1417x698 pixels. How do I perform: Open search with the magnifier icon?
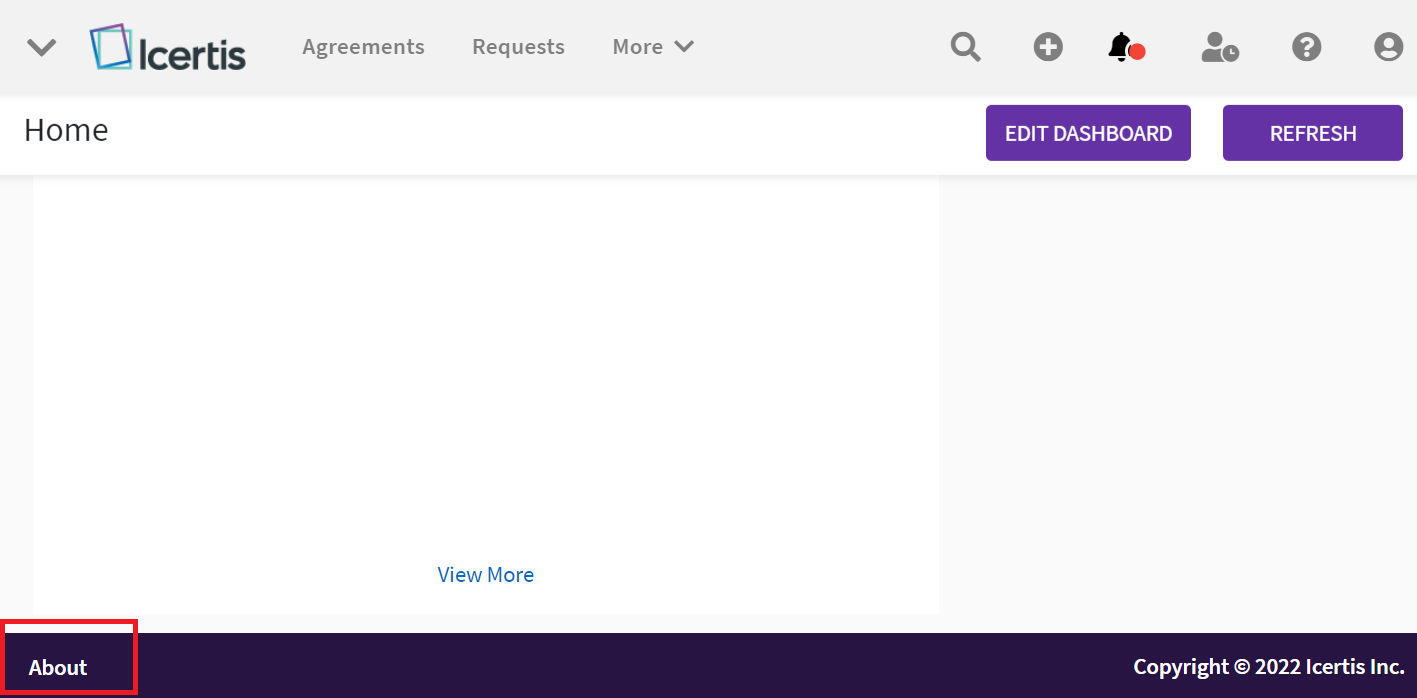(x=965, y=47)
